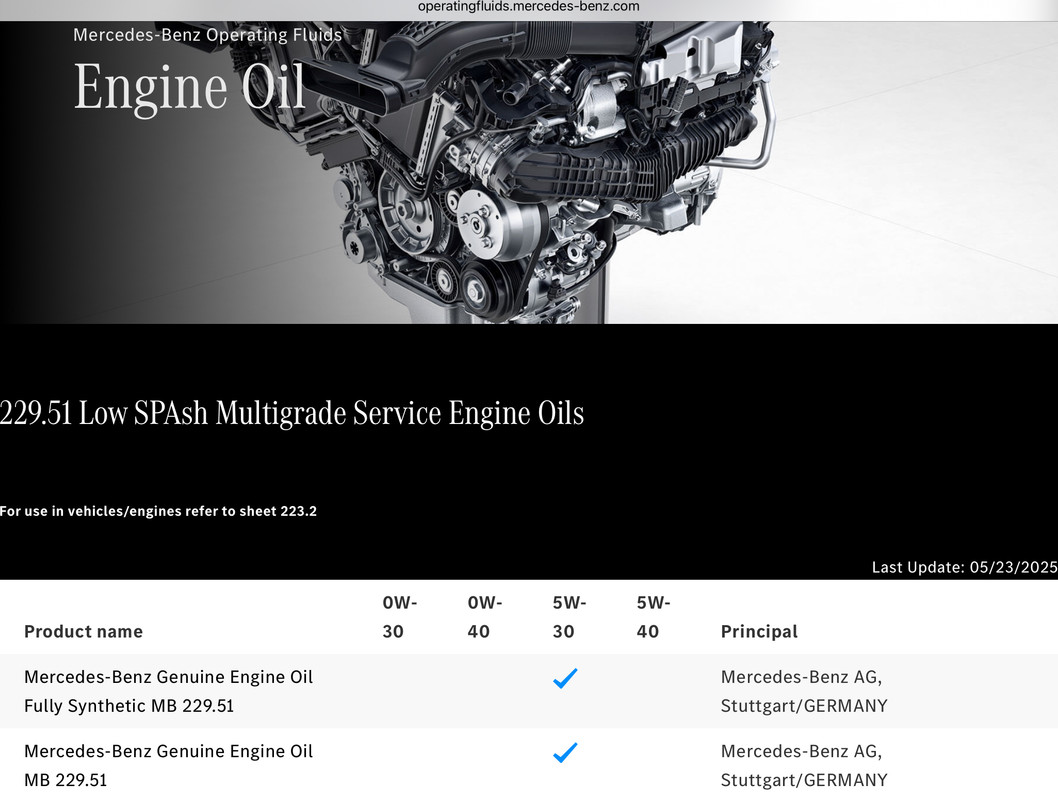Open the Fully Synthetic MB 229.51 product entry

point(169,691)
